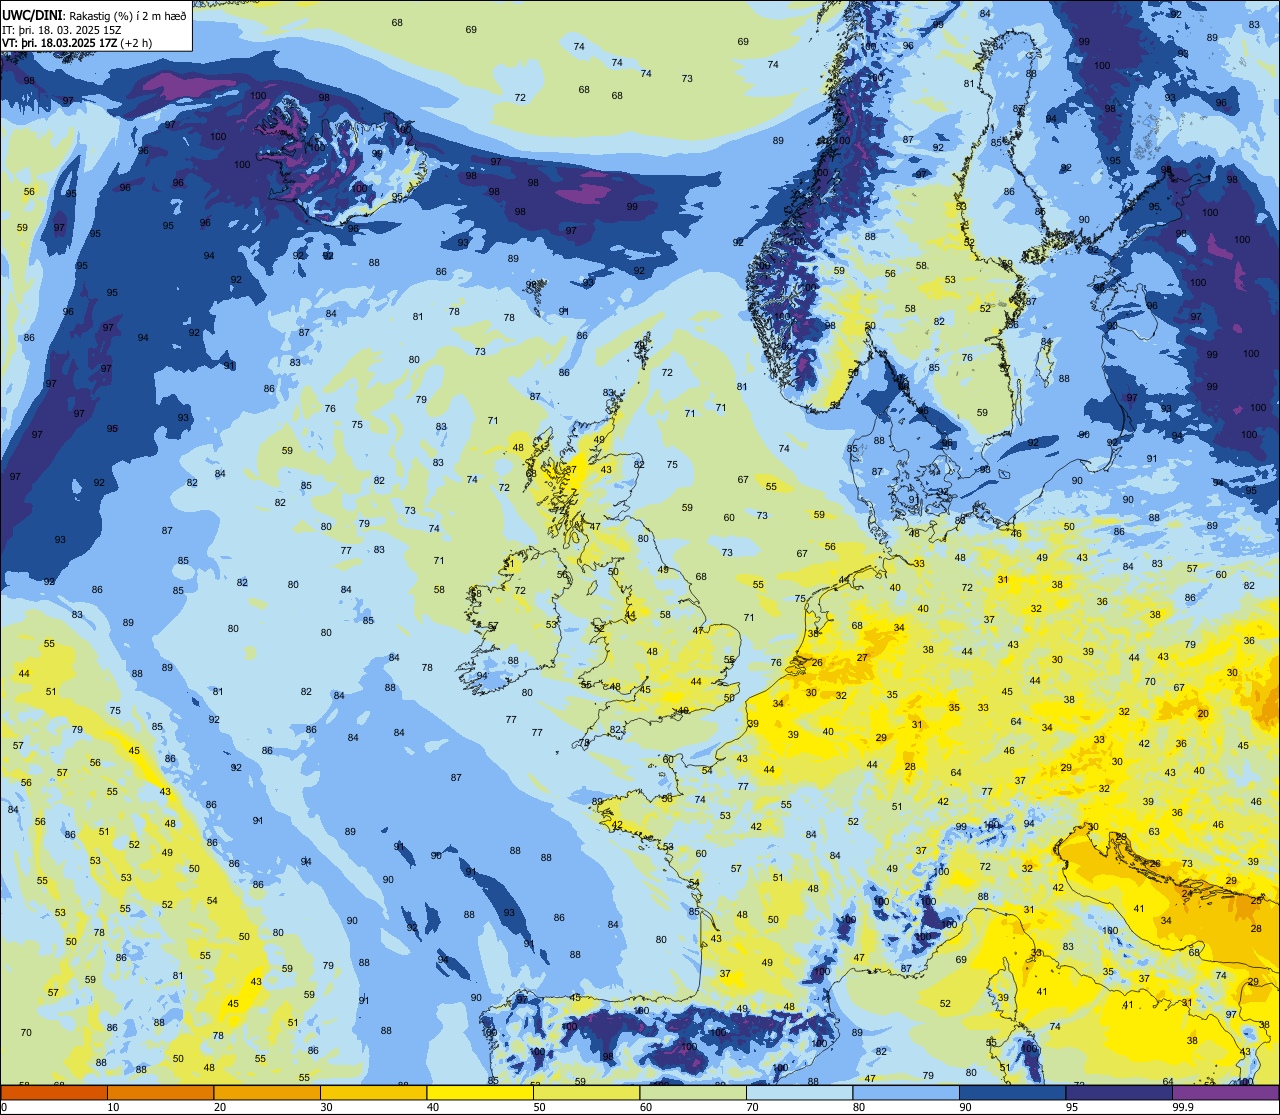The width and height of the screenshot is (1280, 1115).
Task: Select the amber legend swatch between 30 and 40
Action: coord(373,1092)
